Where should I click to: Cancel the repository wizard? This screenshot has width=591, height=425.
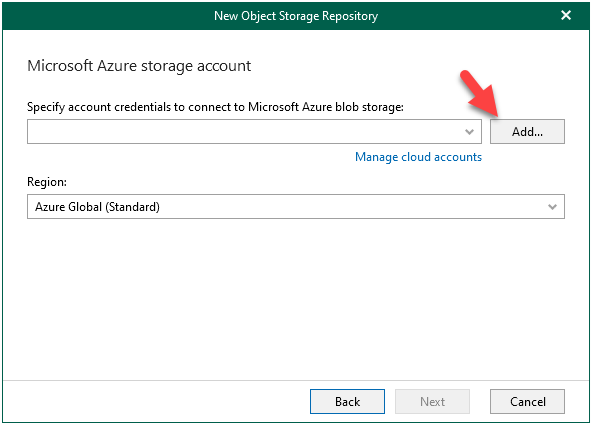[527, 402]
